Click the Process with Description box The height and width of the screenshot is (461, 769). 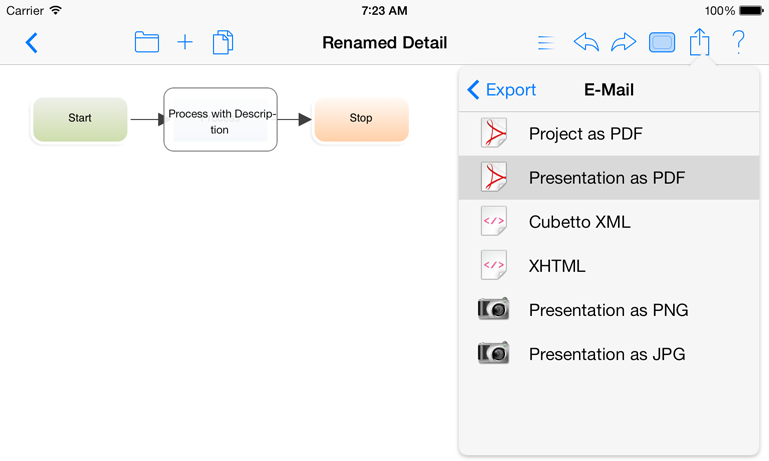pyautogui.click(x=220, y=120)
